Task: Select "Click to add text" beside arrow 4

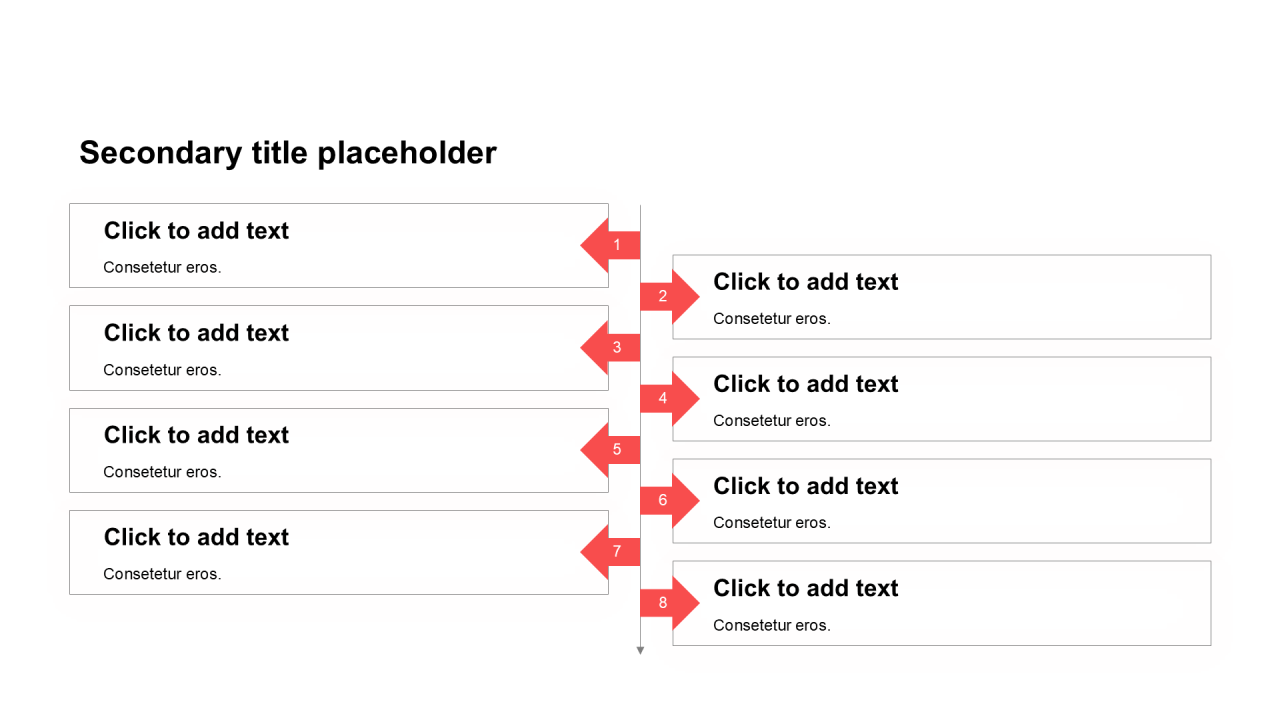Action: click(805, 384)
